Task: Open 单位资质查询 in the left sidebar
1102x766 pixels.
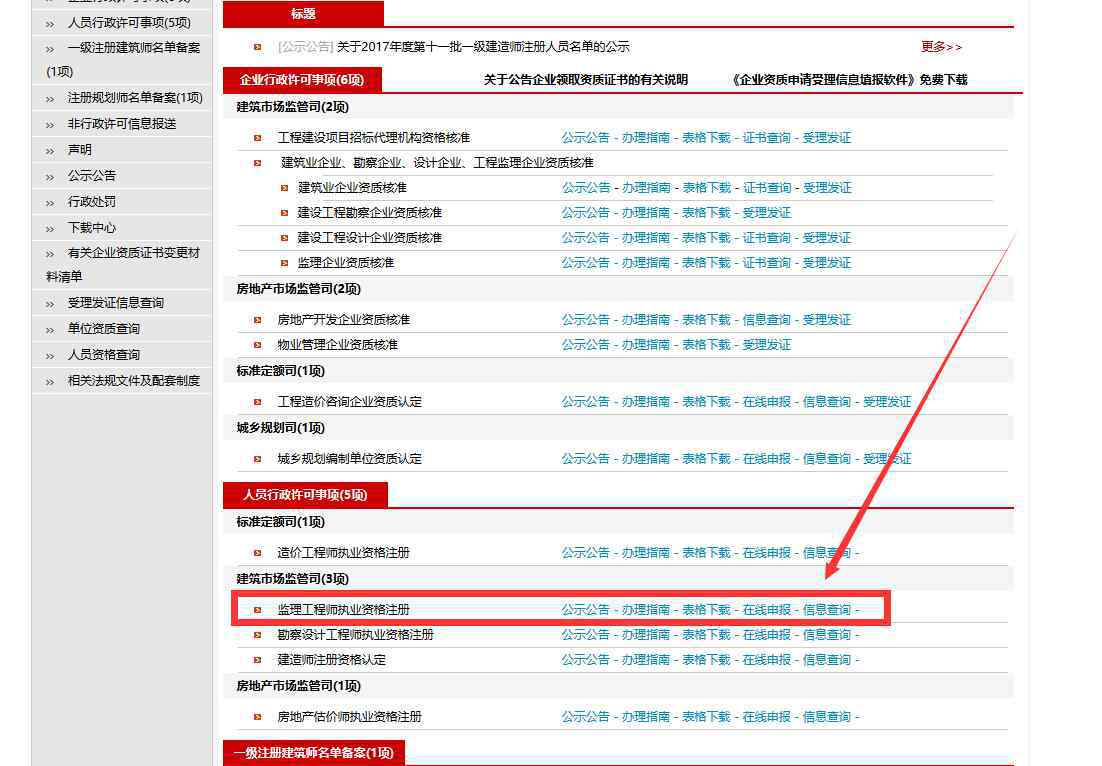Action: (x=104, y=329)
